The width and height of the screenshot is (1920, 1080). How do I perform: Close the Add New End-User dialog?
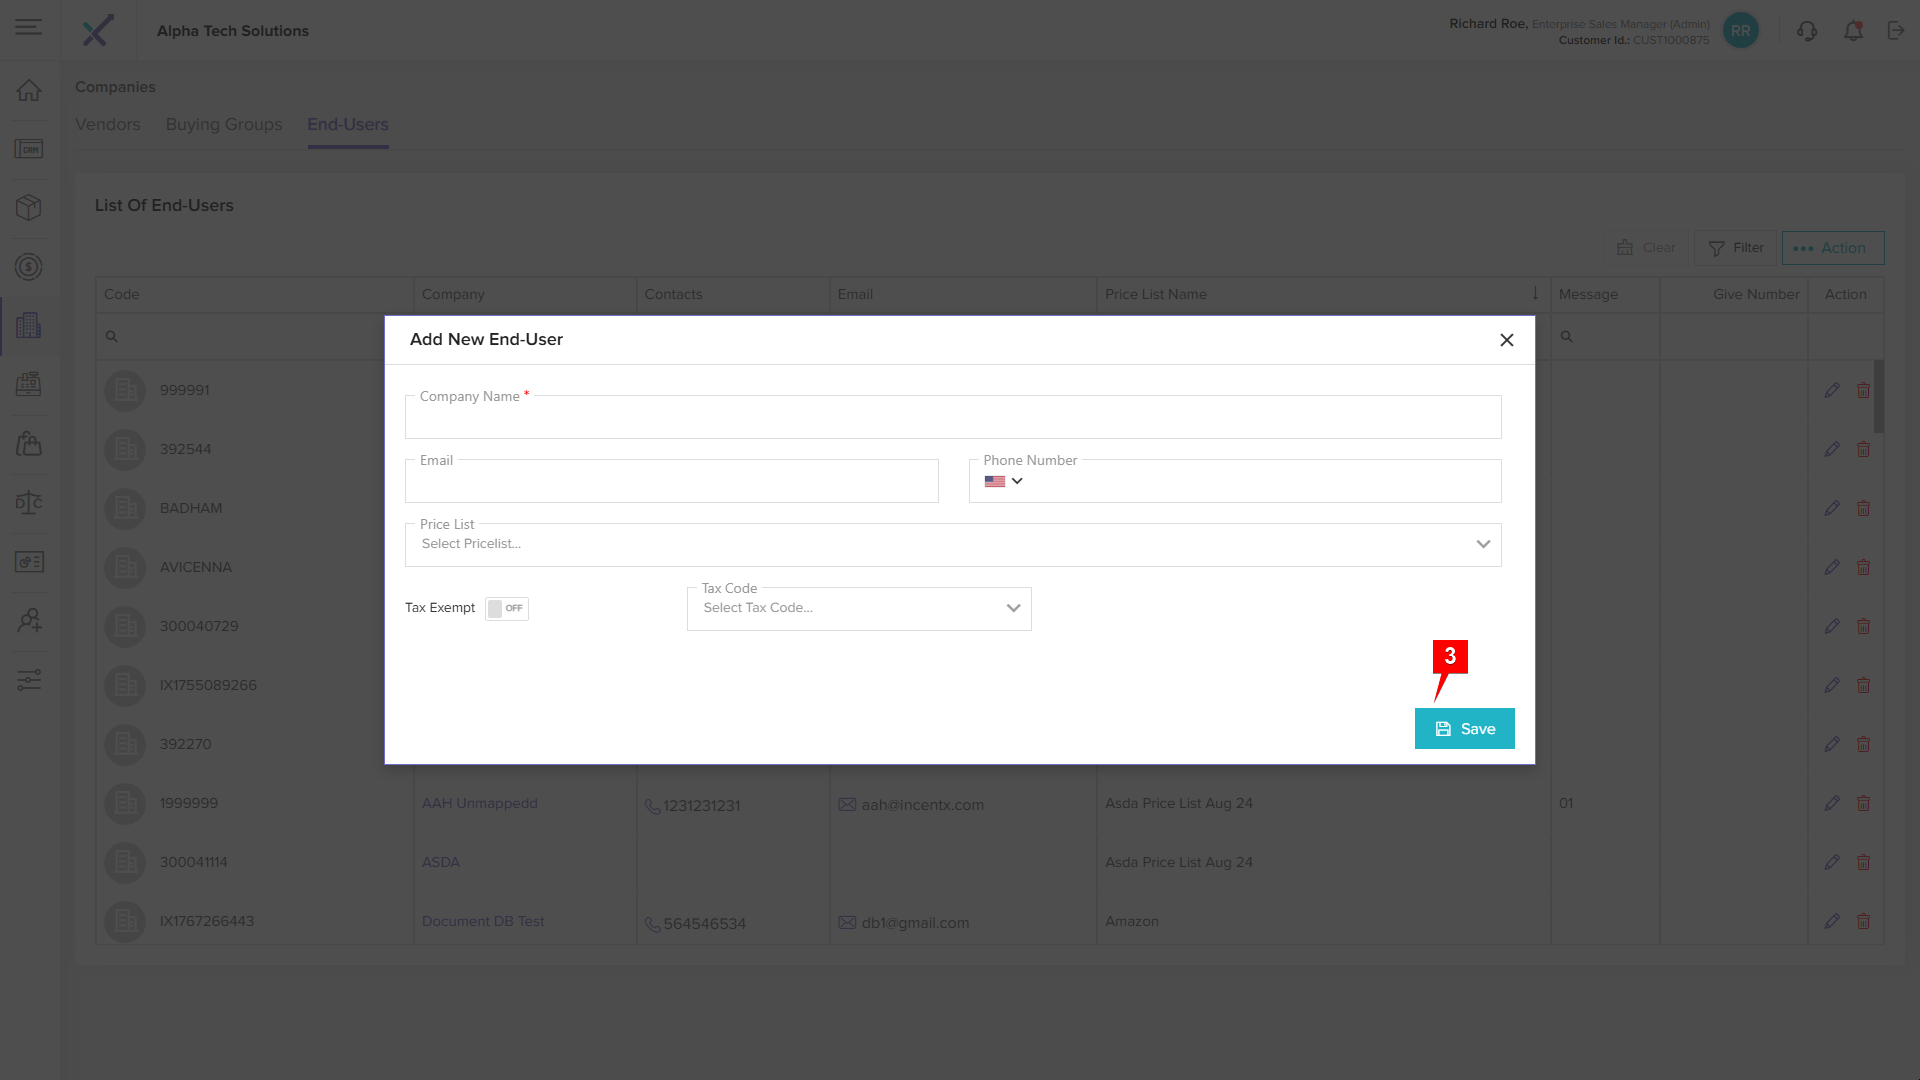[x=1506, y=340]
